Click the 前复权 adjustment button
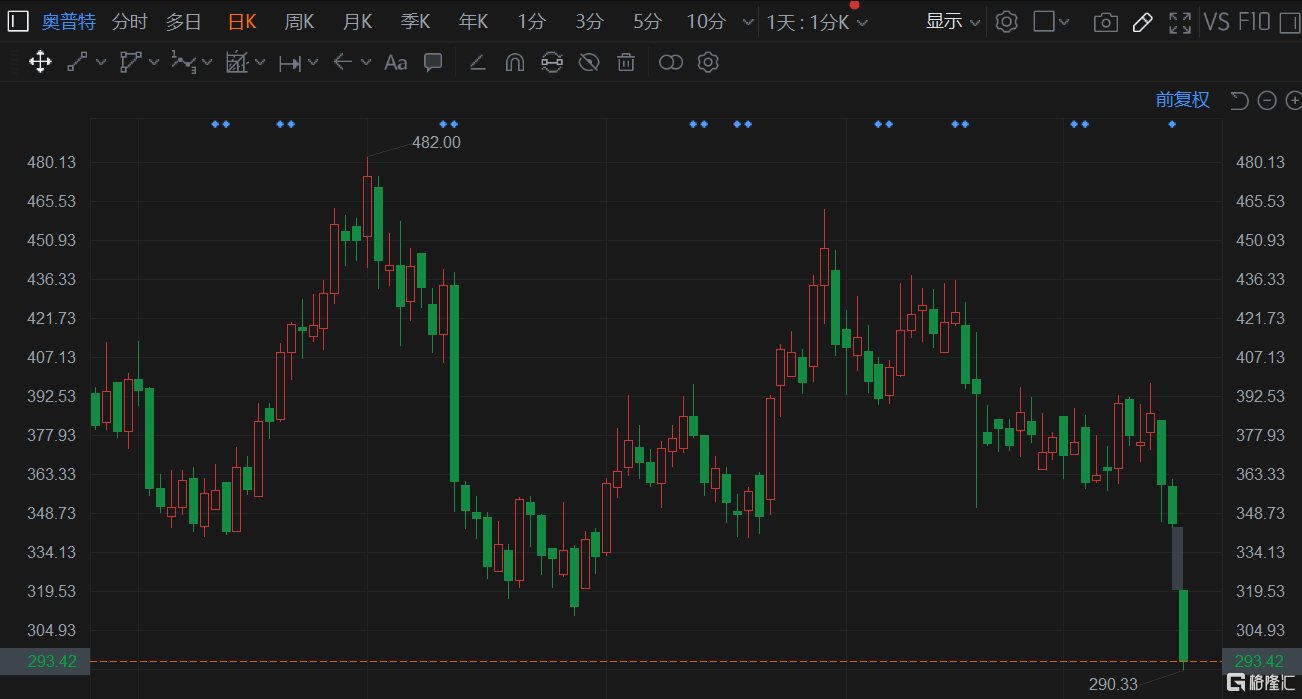Image resolution: width=1302 pixels, height=699 pixels. pos(1182,100)
